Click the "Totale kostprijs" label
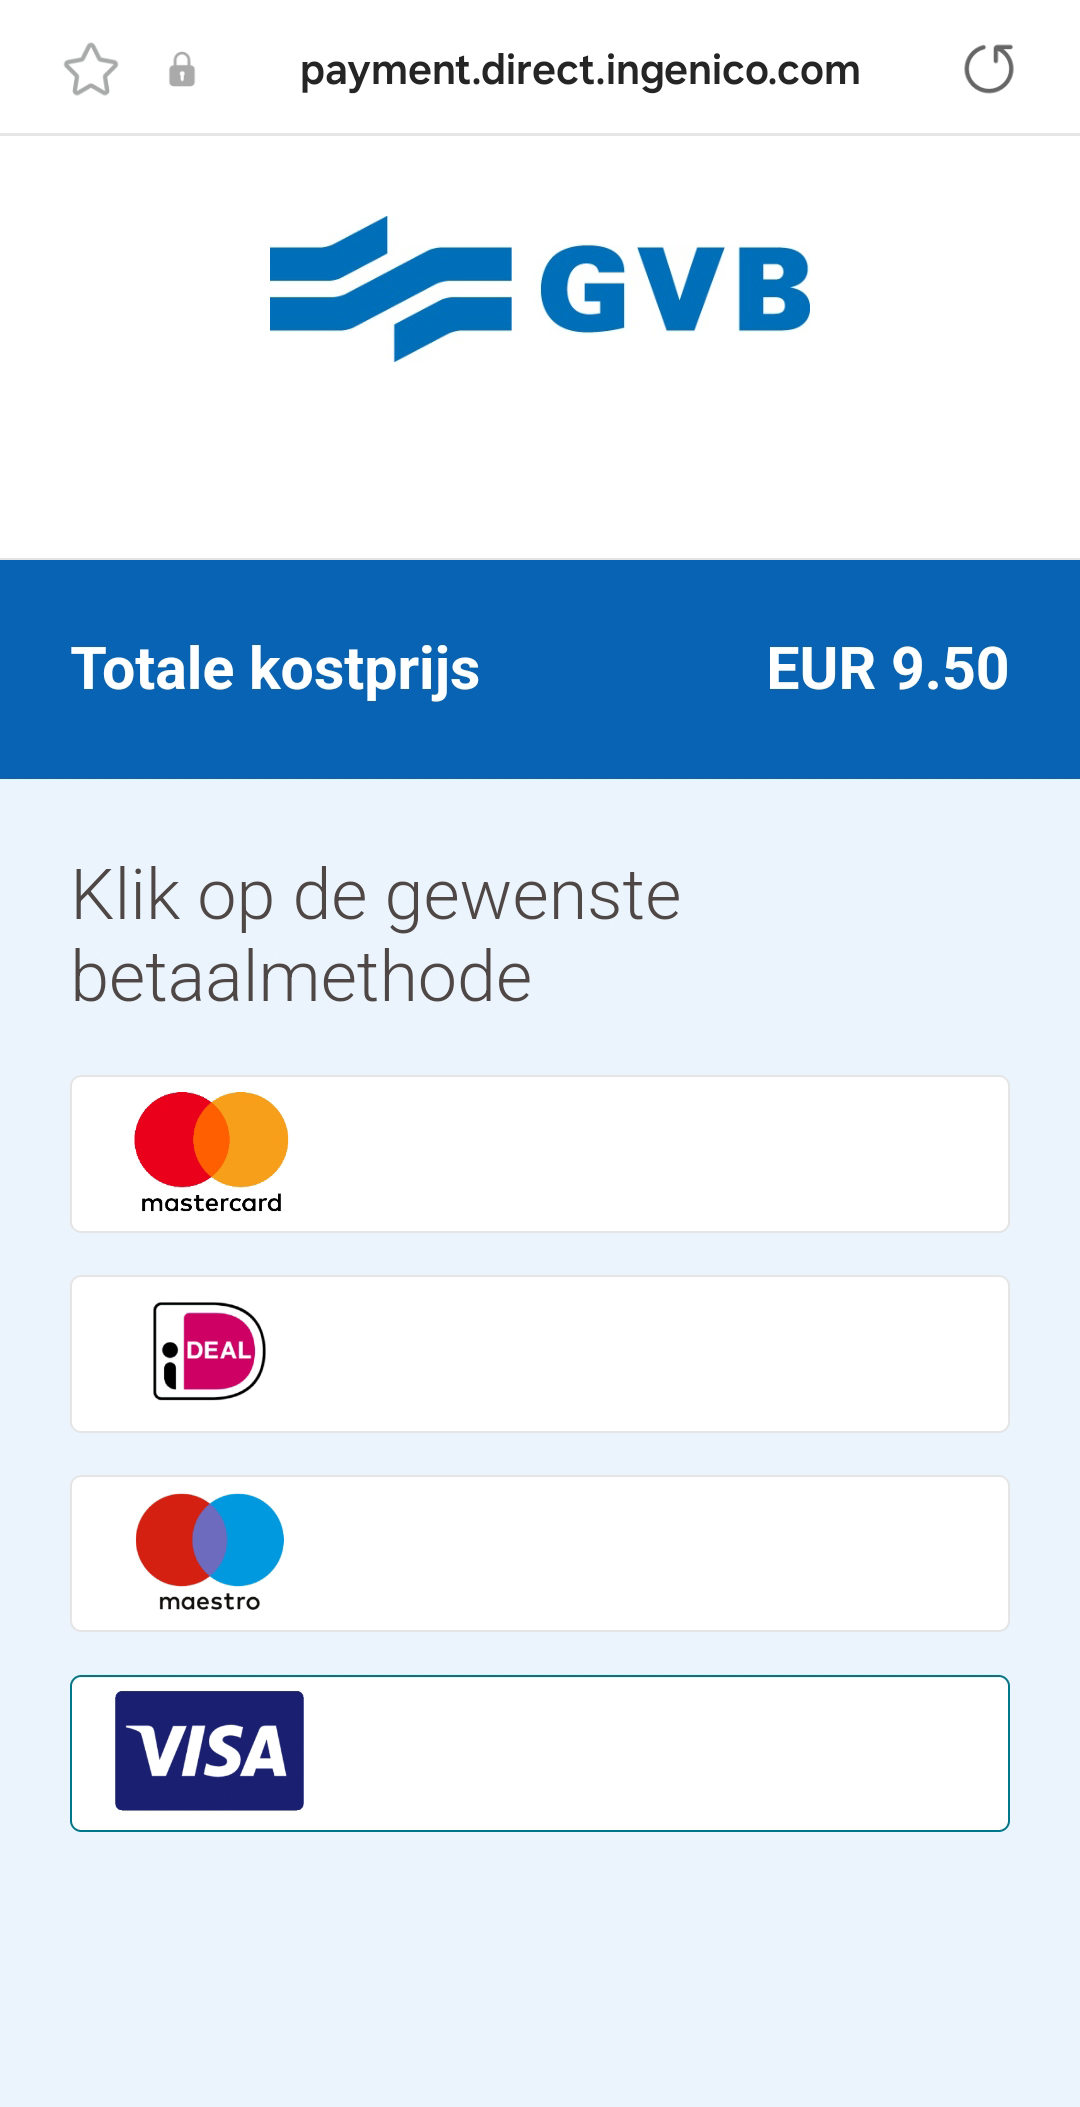1080x2107 pixels. tap(275, 669)
